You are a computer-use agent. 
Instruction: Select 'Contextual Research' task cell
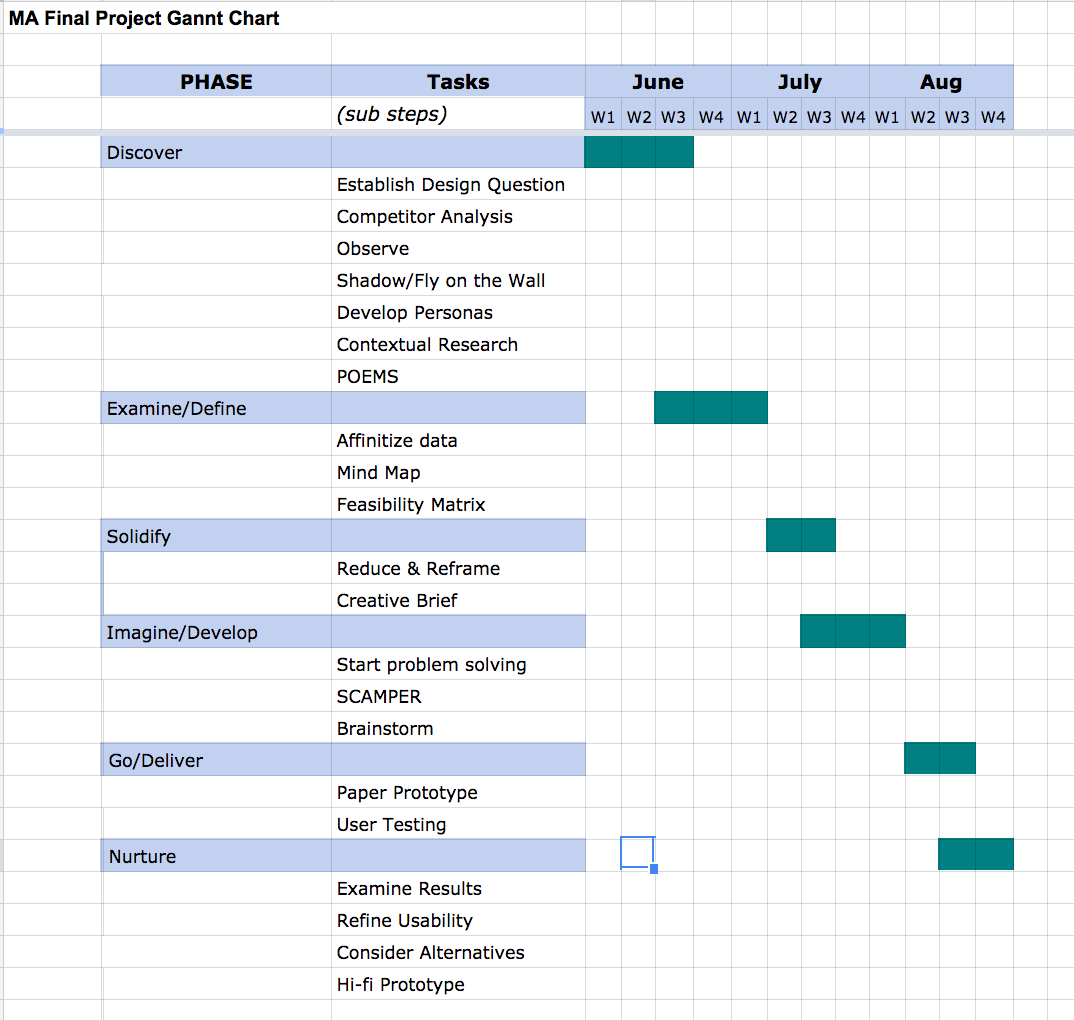[458, 344]
